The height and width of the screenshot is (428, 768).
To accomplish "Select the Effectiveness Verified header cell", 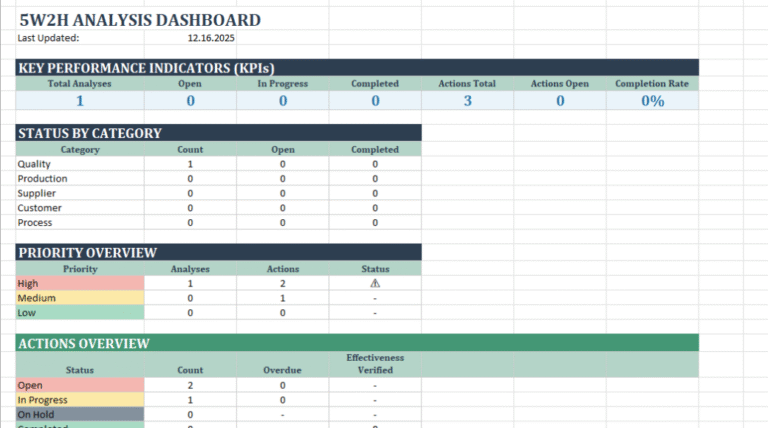I will (x=375, y=364).
